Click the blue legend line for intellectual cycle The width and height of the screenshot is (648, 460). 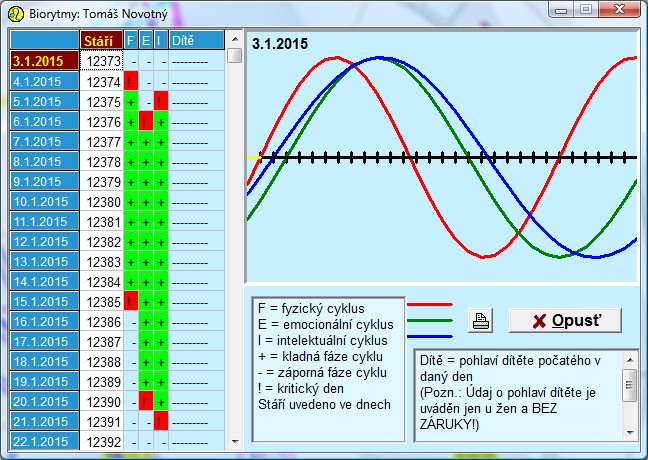point(430,337)
